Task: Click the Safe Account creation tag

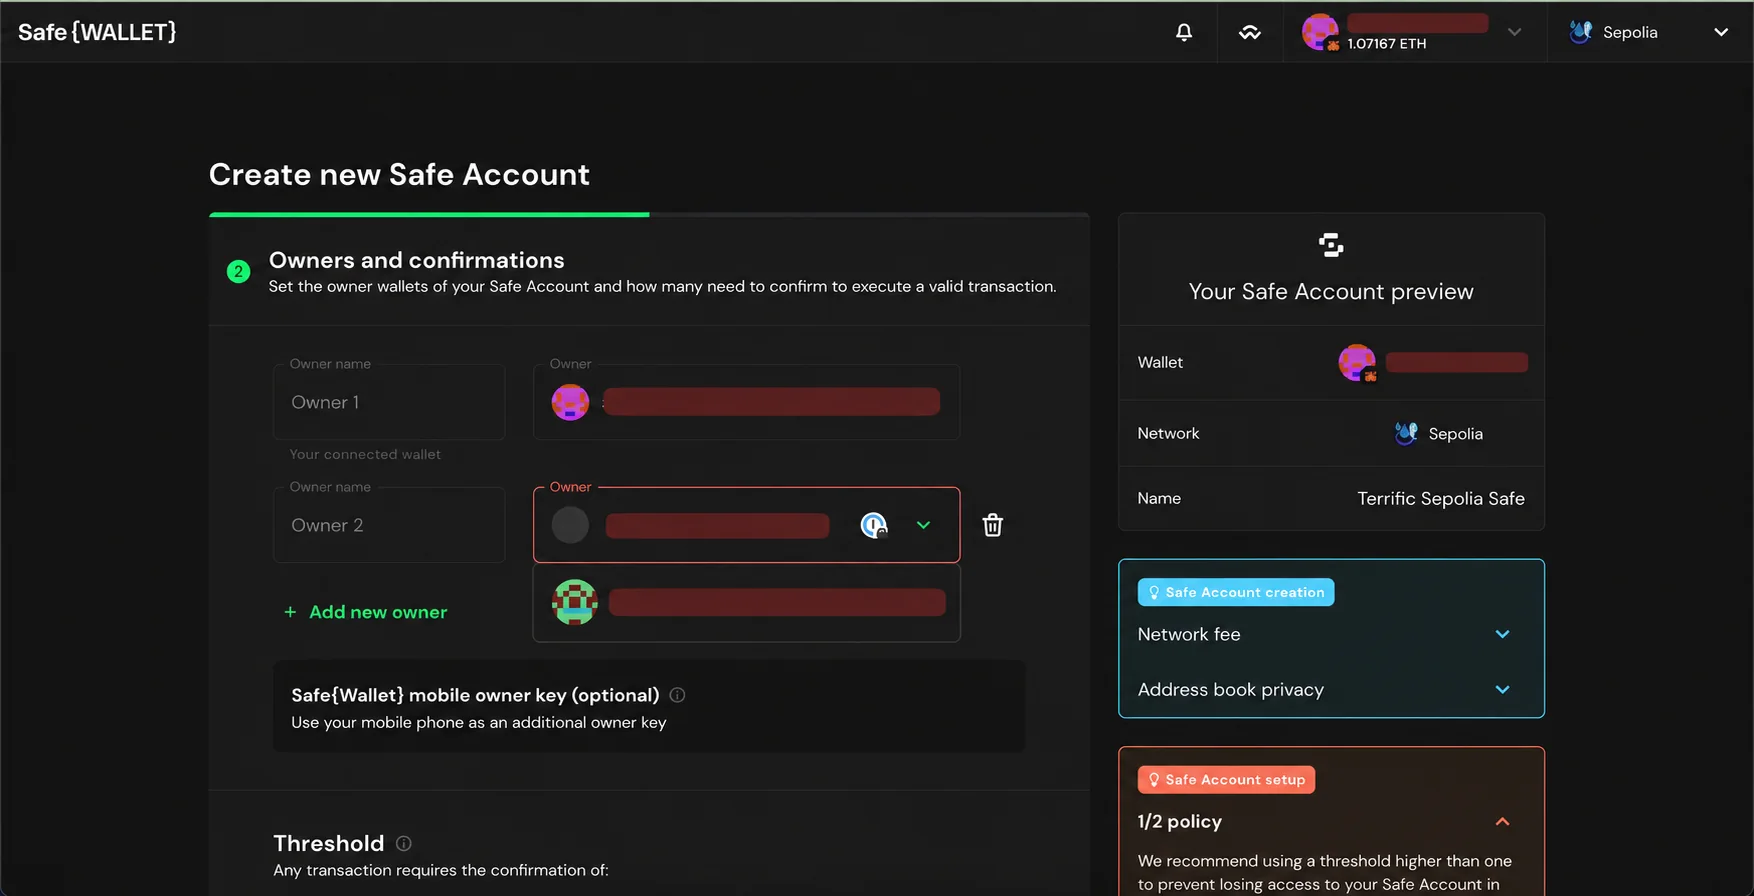Action: pyautogui.click(x=1236, y=592)
